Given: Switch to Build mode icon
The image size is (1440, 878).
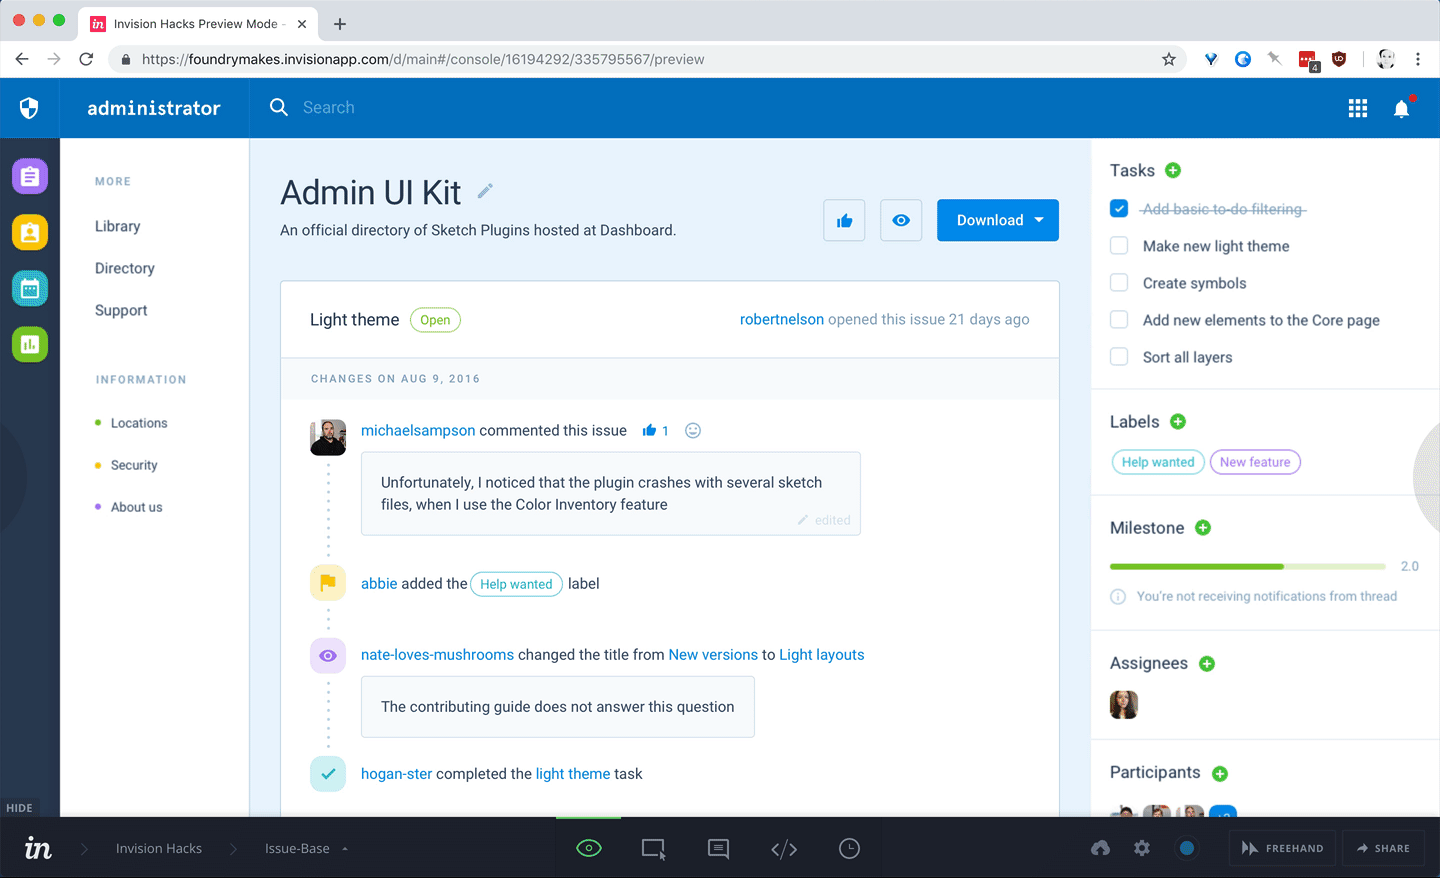Looking at the screenshot, I should click(x=653, y=848).
